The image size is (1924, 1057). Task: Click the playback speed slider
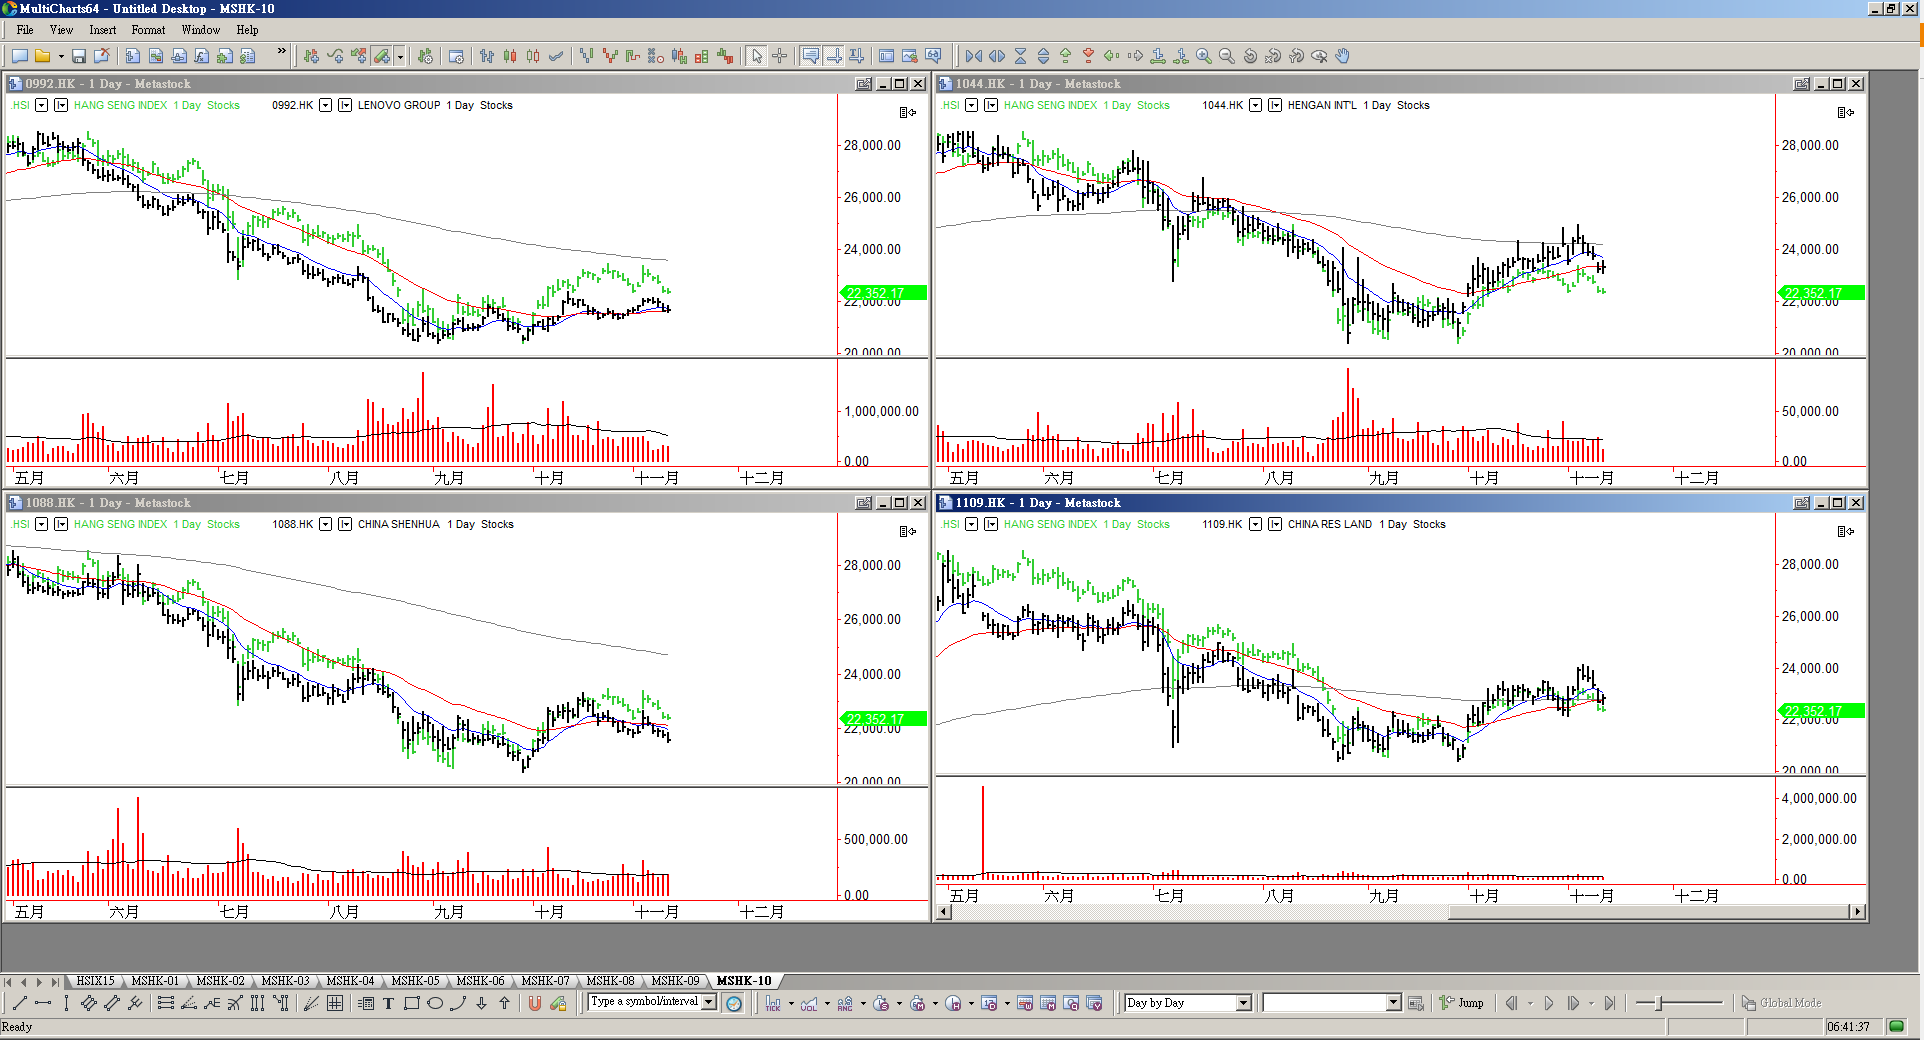coord(1660,1003)
